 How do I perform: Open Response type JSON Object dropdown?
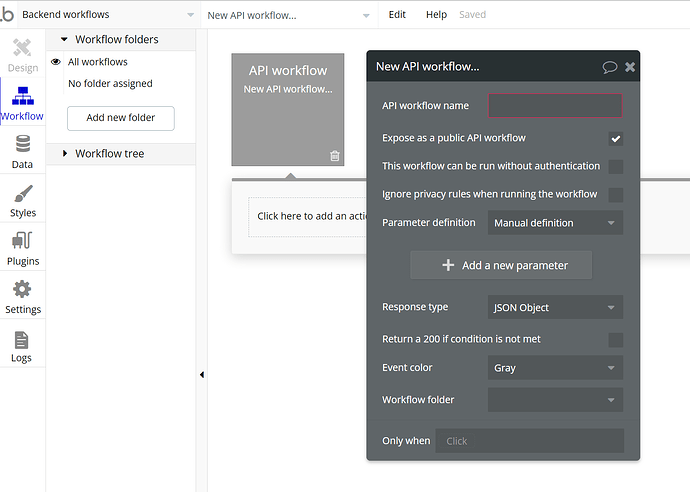(555, 307)
